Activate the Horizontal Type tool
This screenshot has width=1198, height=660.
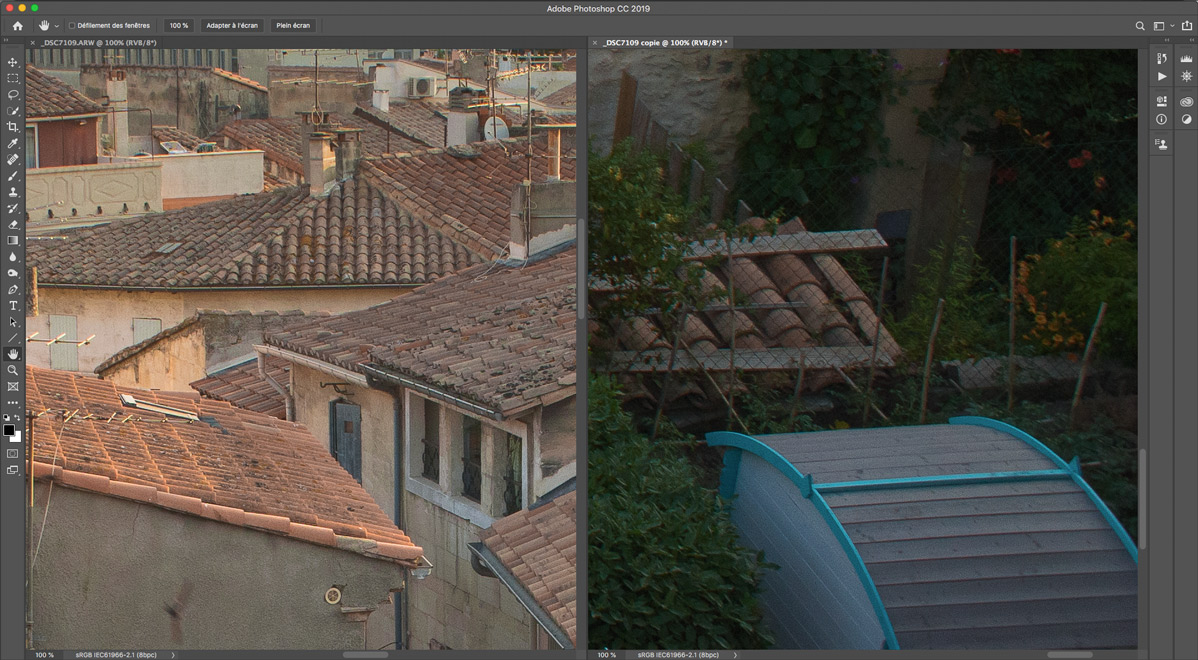[x=13, y=305]
